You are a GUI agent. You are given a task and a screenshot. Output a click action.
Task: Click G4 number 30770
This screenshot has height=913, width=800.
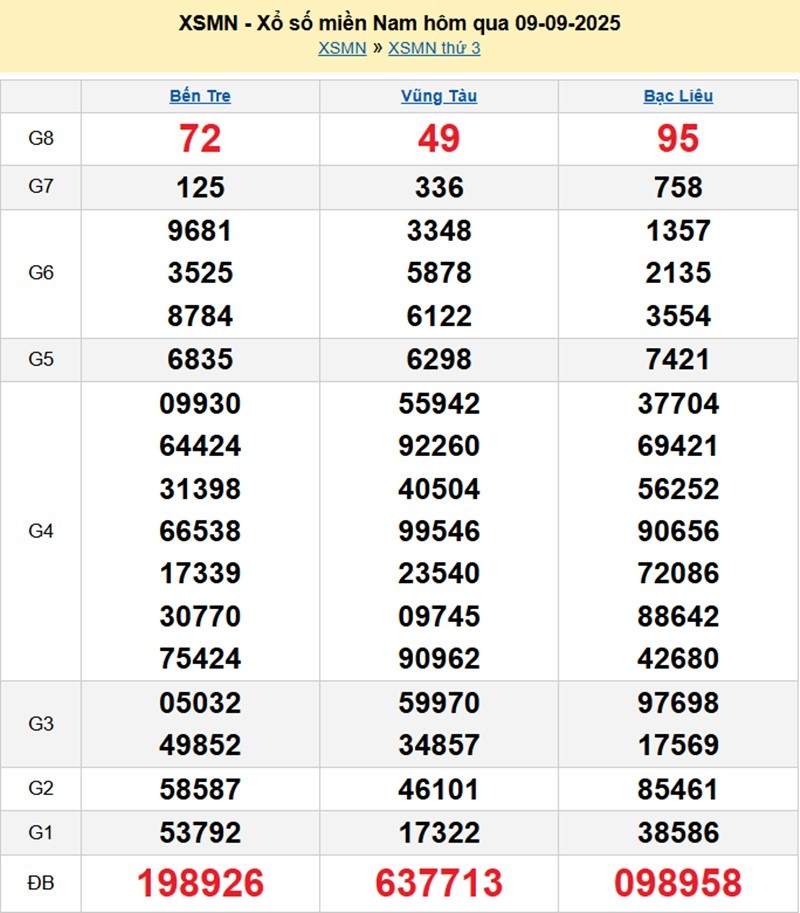[x=200, y=616]
